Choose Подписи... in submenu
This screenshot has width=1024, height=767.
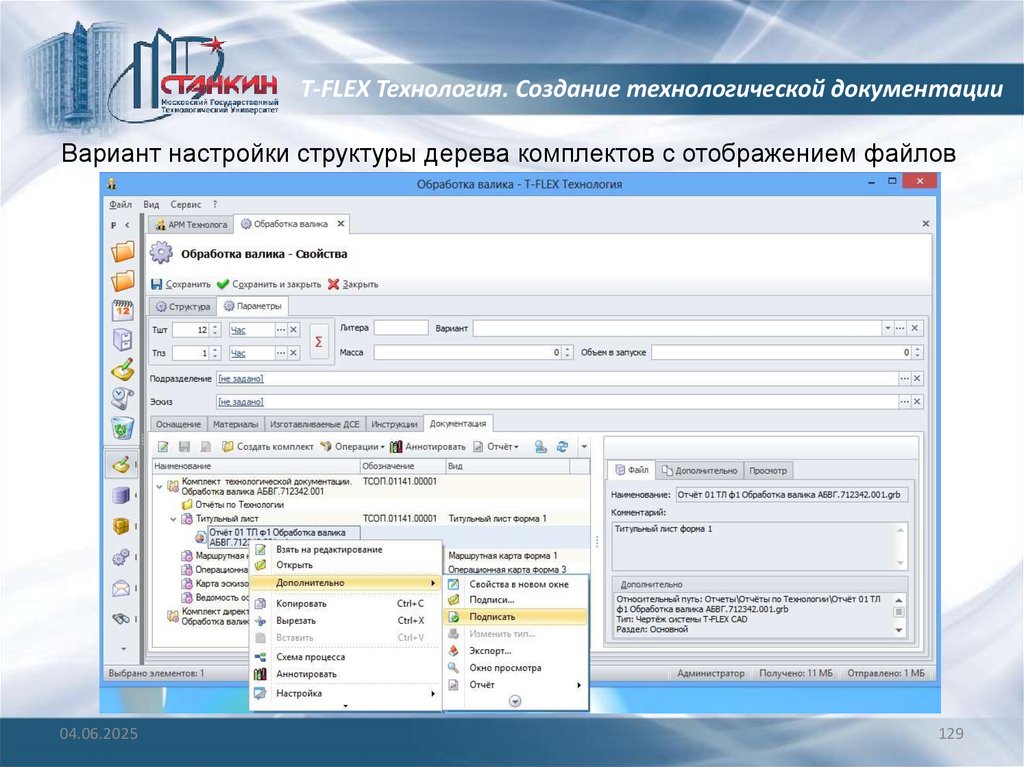pyautogui.click(x=515, y=600)
